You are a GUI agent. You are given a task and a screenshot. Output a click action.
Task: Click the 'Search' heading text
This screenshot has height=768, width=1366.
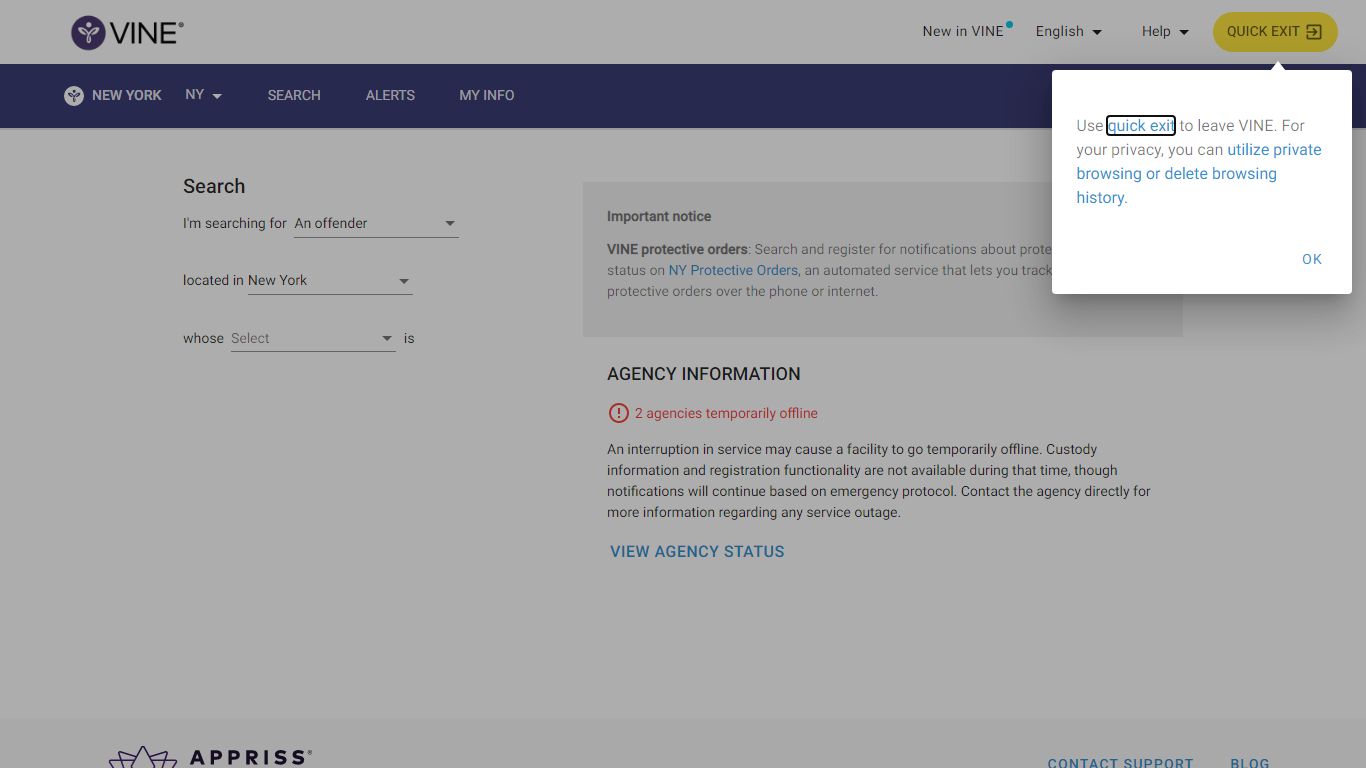[214, 187]
